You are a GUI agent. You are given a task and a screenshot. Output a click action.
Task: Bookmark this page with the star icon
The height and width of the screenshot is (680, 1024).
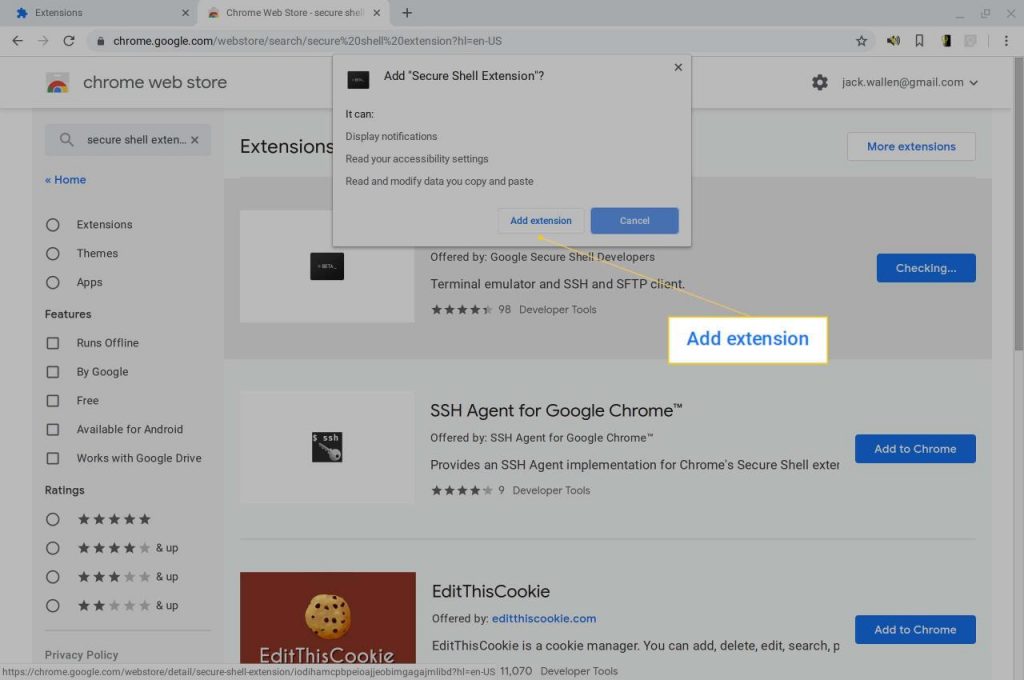(x=861, y=41)
